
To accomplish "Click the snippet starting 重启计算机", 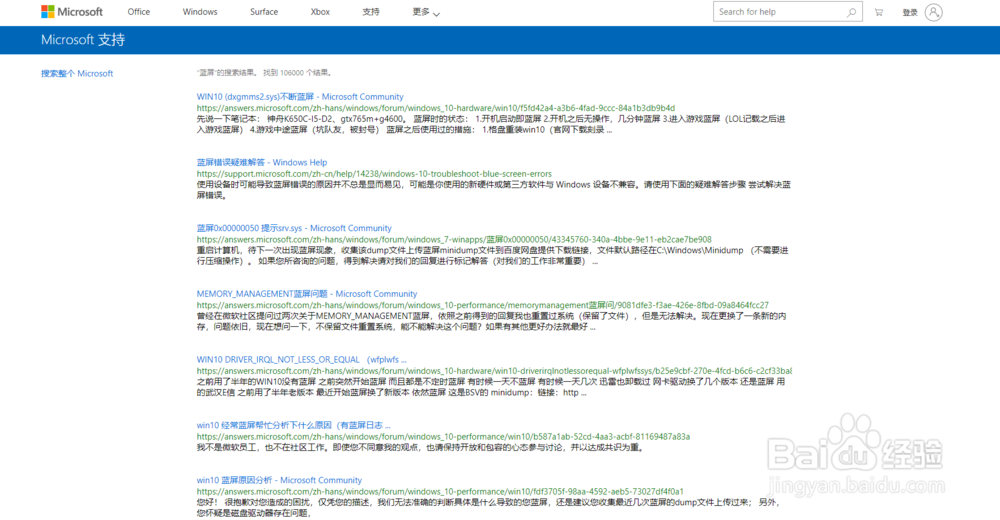I will pos(492,255).
